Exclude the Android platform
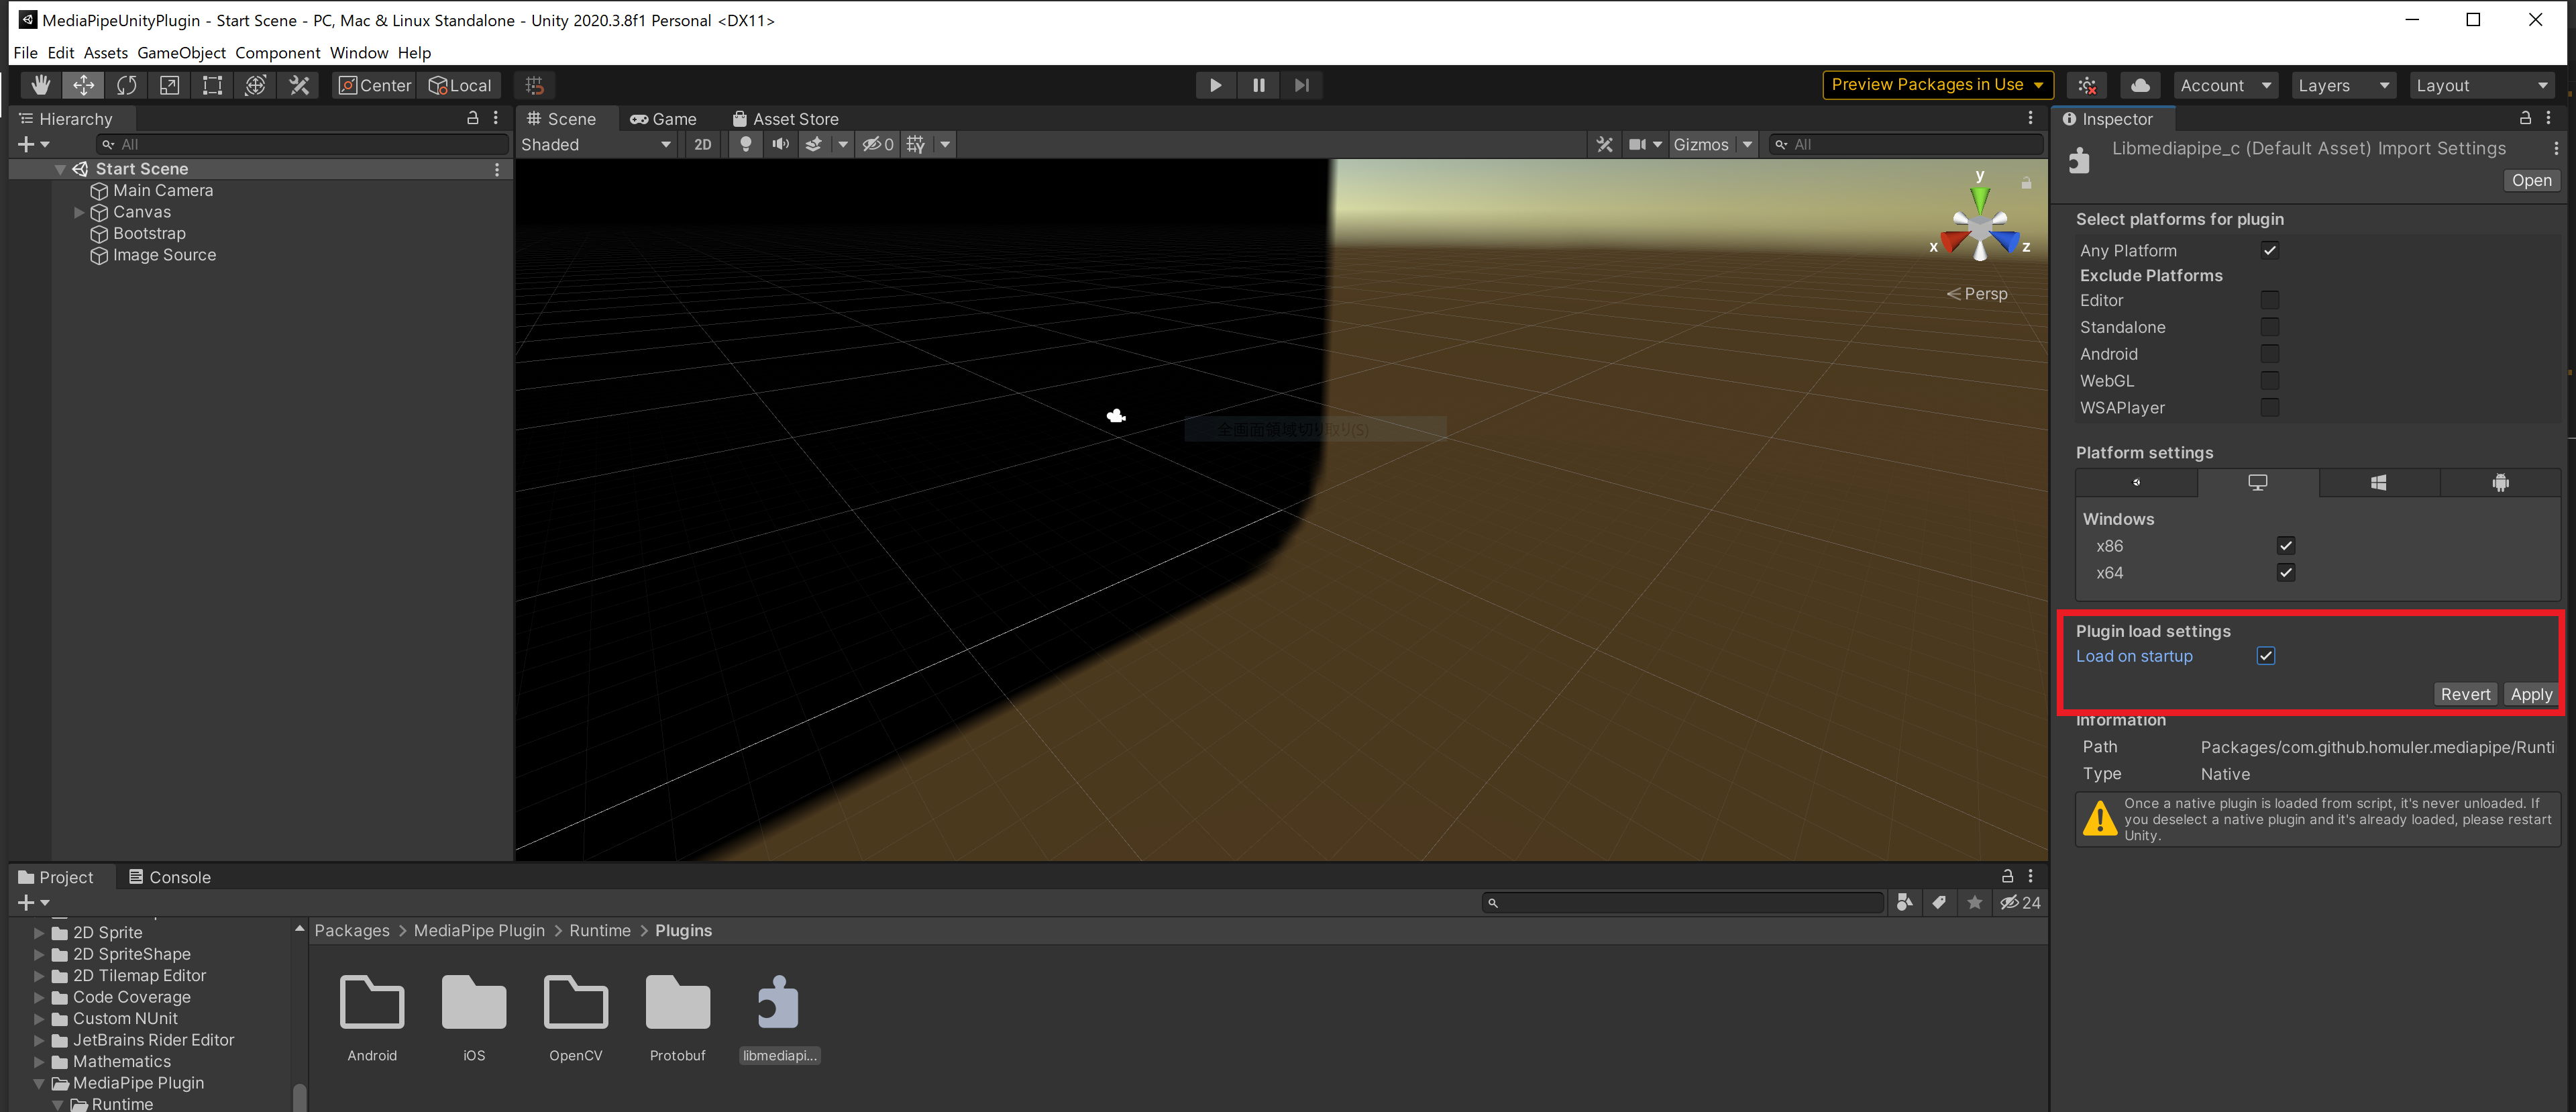The height and width of the screenshot is (1112, 2576). [2270, 354]
